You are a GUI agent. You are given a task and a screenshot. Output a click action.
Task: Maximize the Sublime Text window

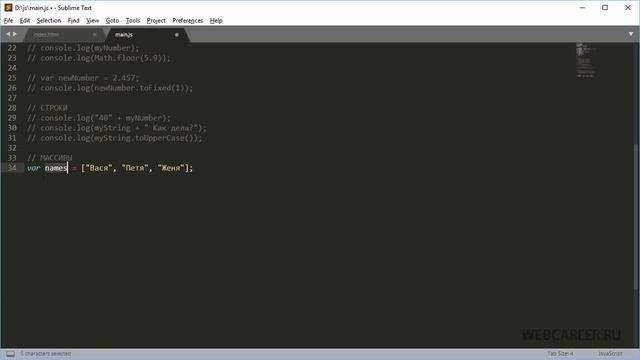605,7
